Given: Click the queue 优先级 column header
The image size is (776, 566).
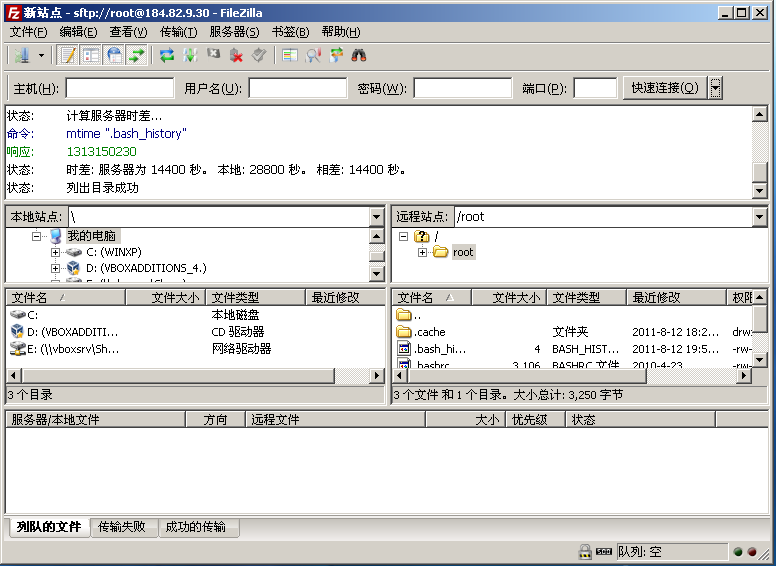Looking at the screenshot, I should click(535, 420).
